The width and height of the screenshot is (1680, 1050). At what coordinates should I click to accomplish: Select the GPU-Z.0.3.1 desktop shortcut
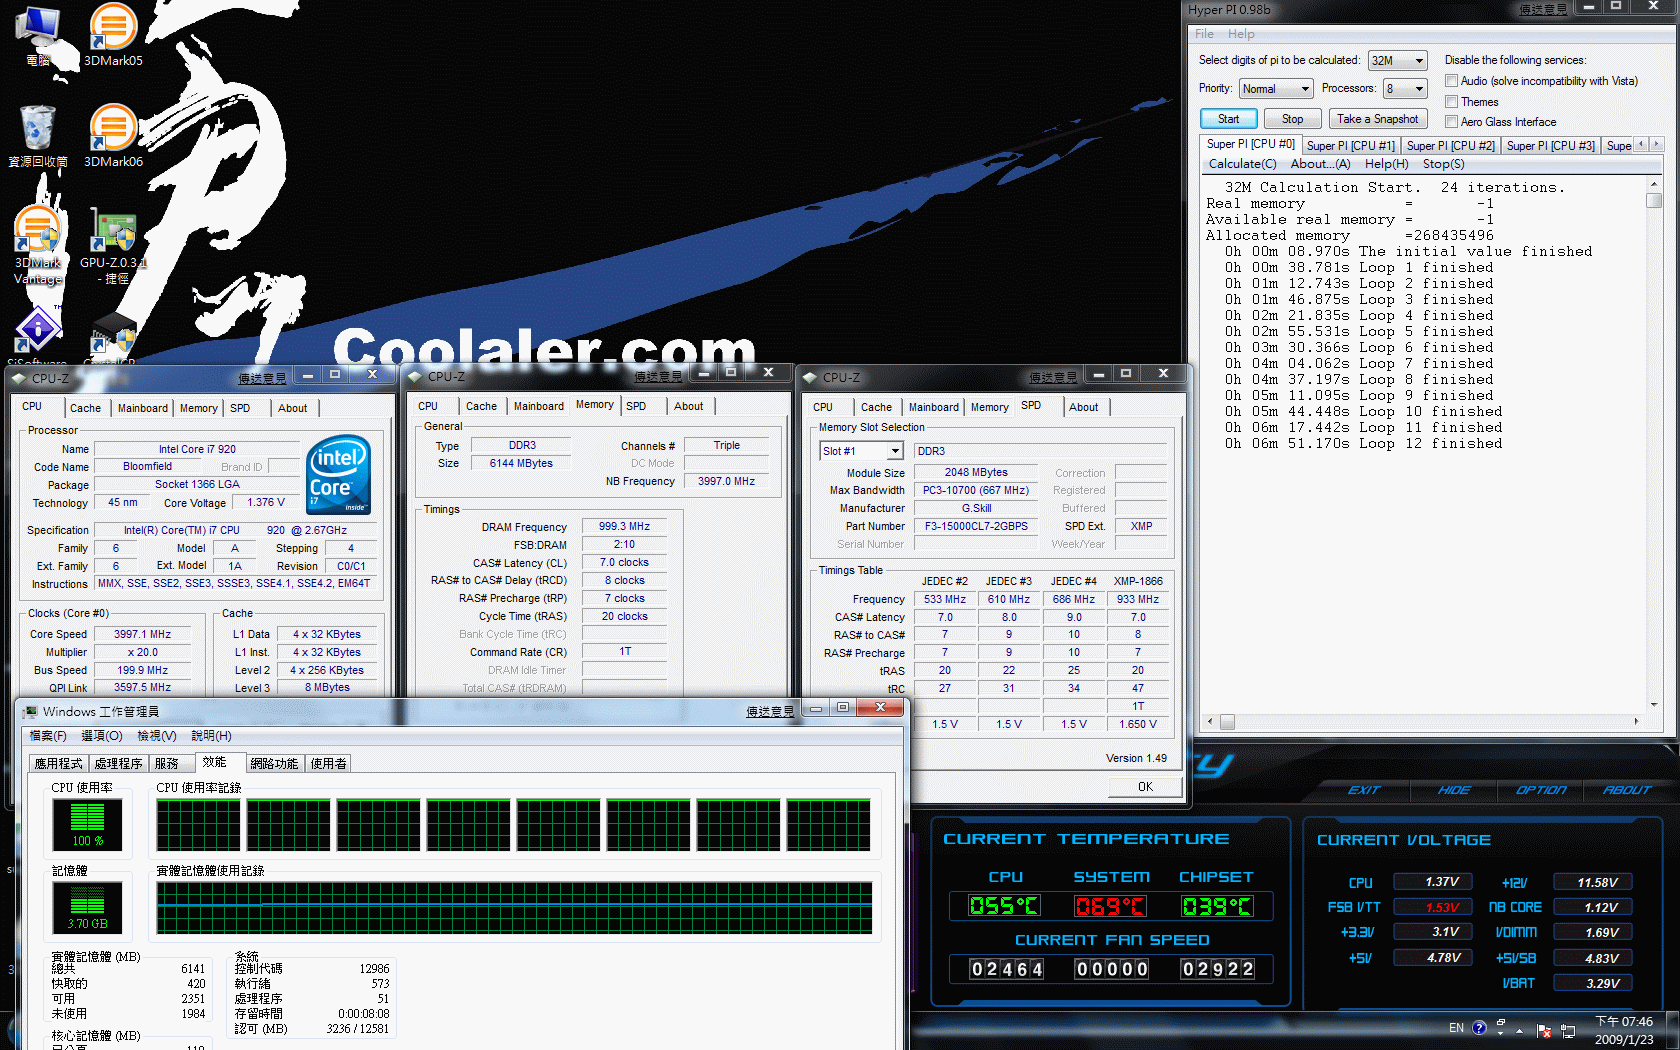tap(113, 245)
